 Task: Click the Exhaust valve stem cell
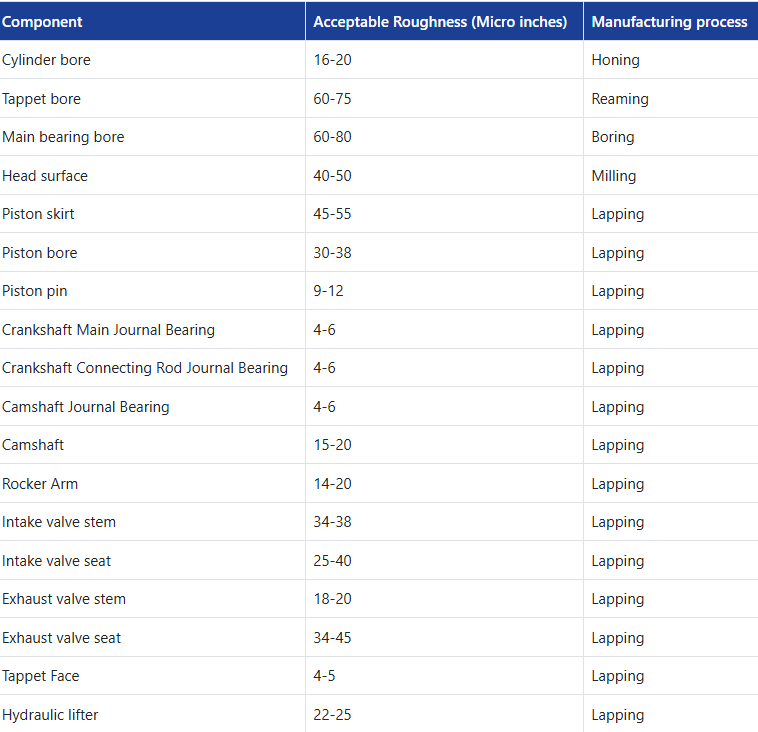(64, 599)
